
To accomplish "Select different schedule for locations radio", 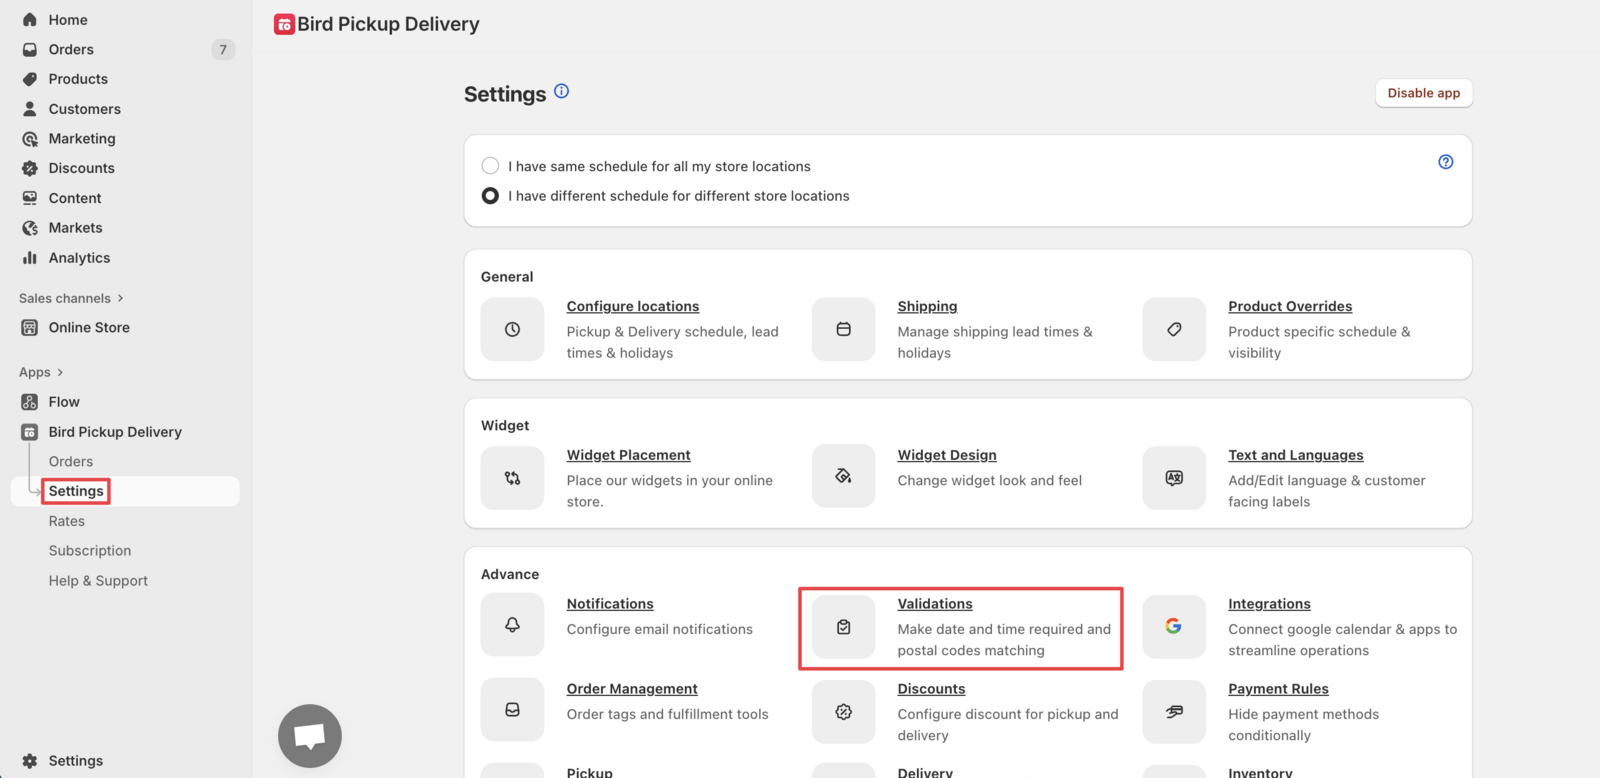I will coord(490,196).
